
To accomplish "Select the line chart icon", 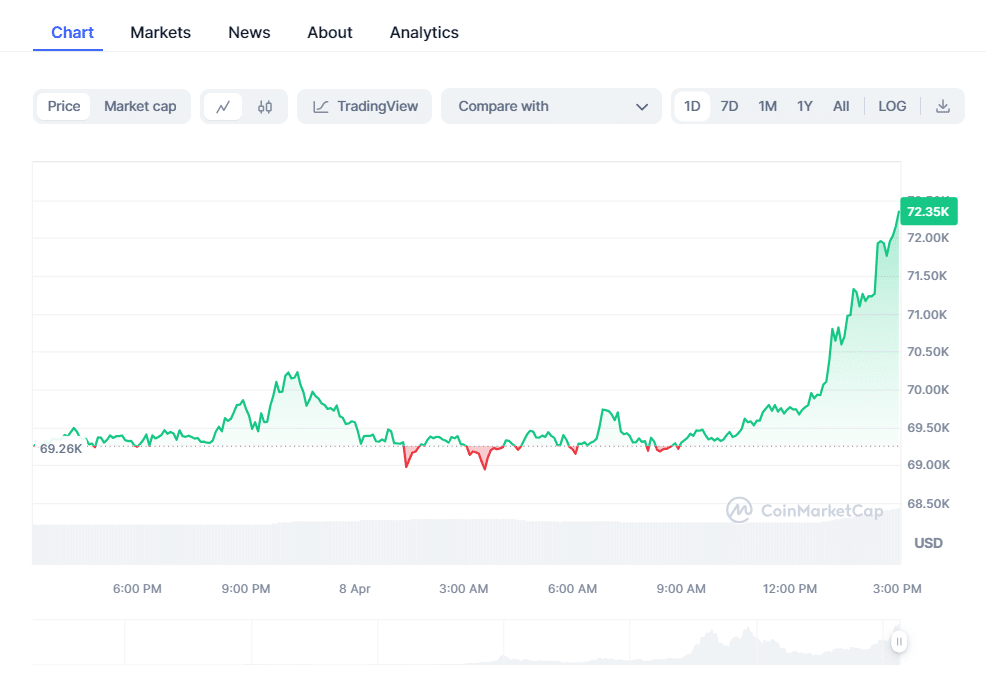I will tap(223, 107).
